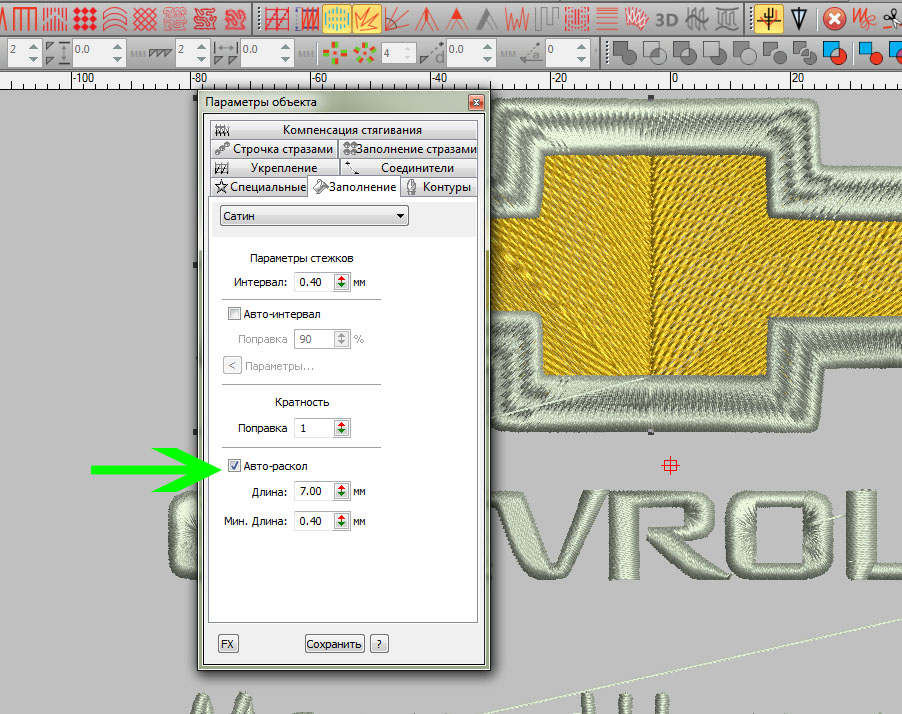902x714 pixels.
Task: Click the red circle X icon
Action: (x=834, y=19)
